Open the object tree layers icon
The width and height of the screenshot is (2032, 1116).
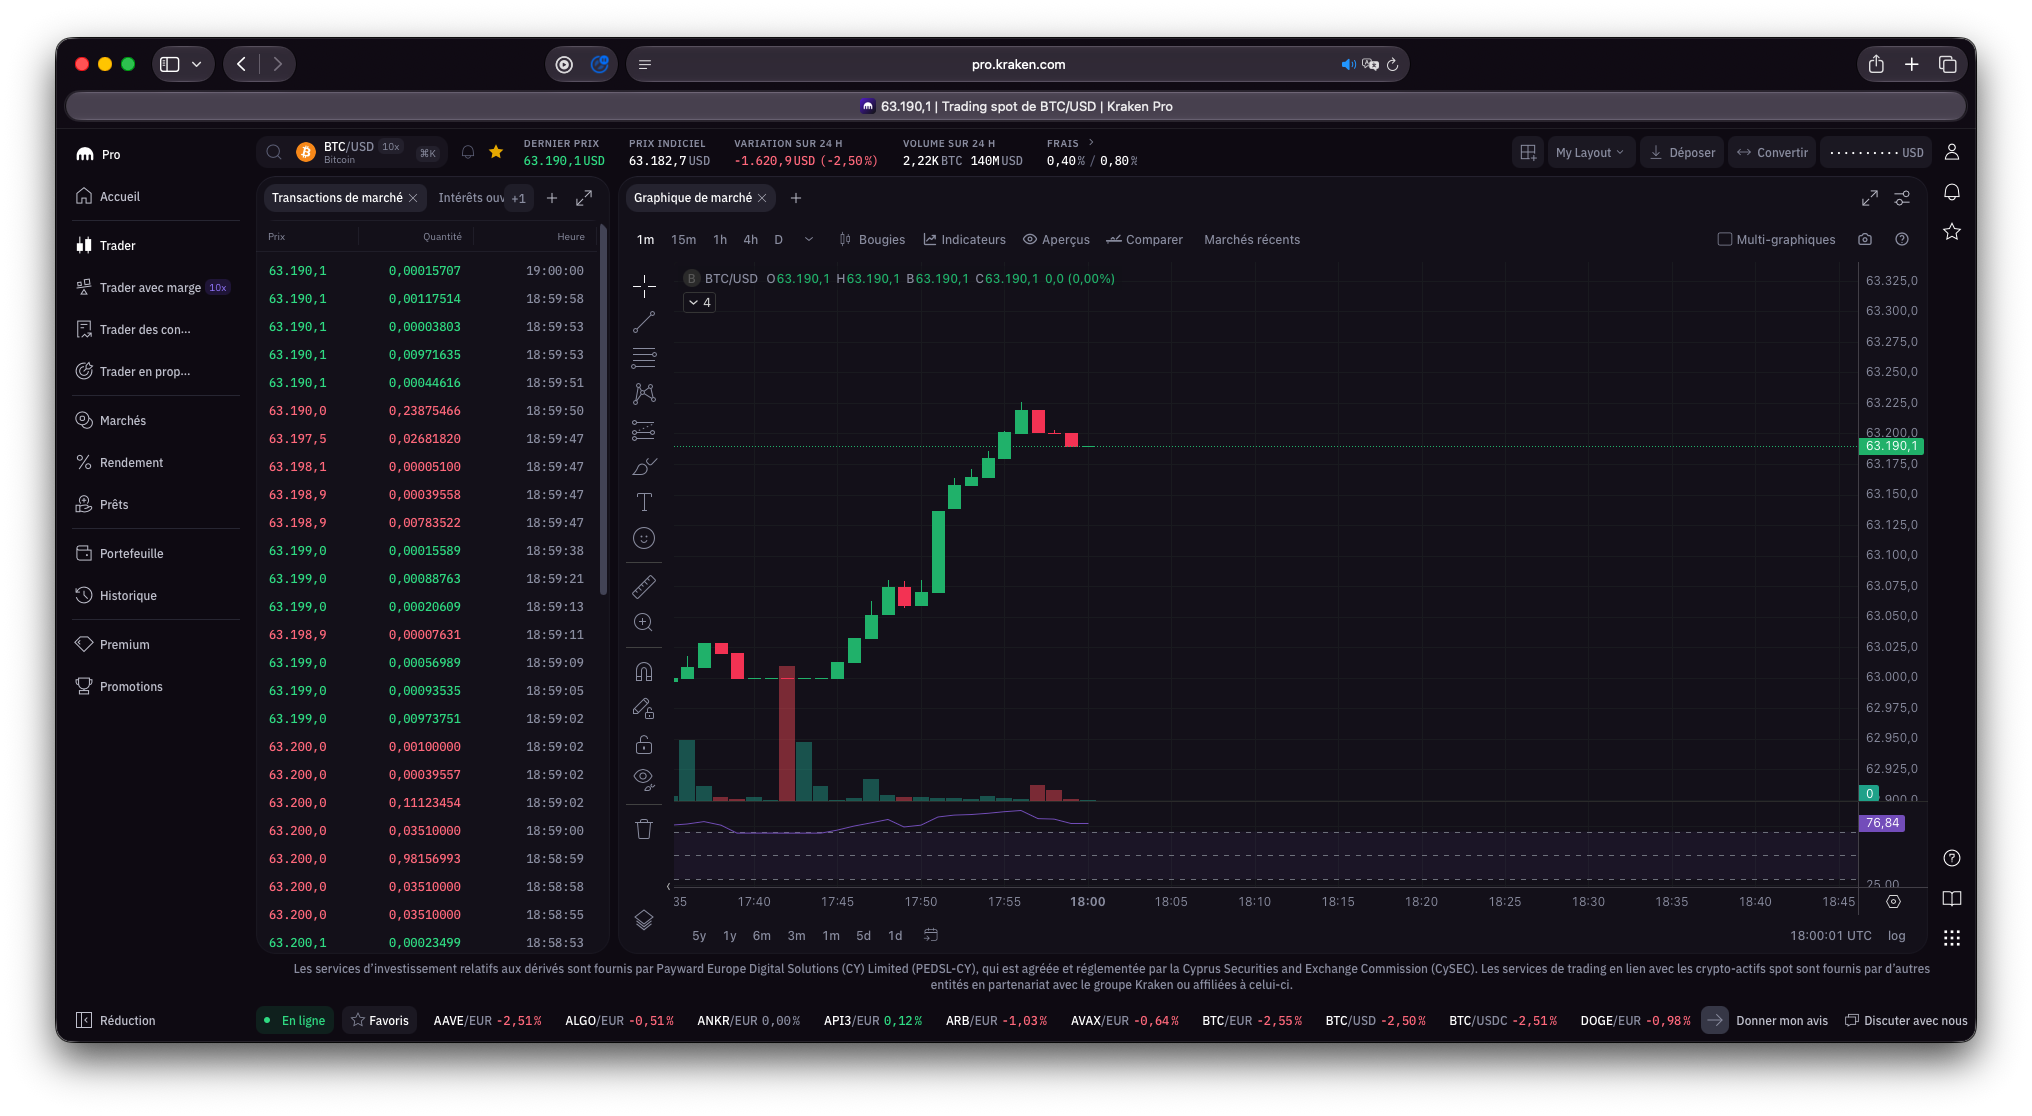644,919
